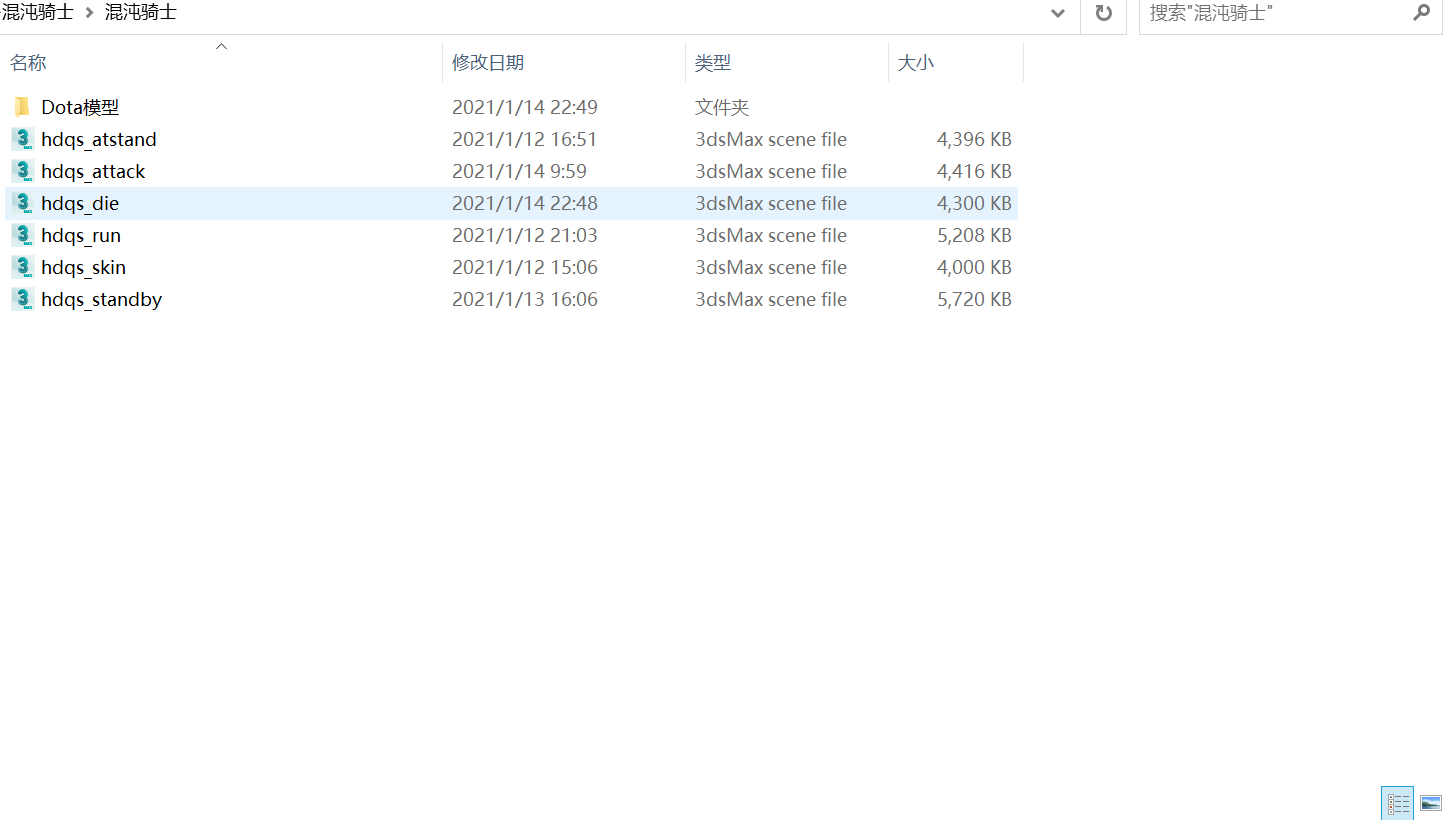The image size is (1454, 820).
Task: Click the date 2021/1/12 16:51
Action: (x=525, y=139)
